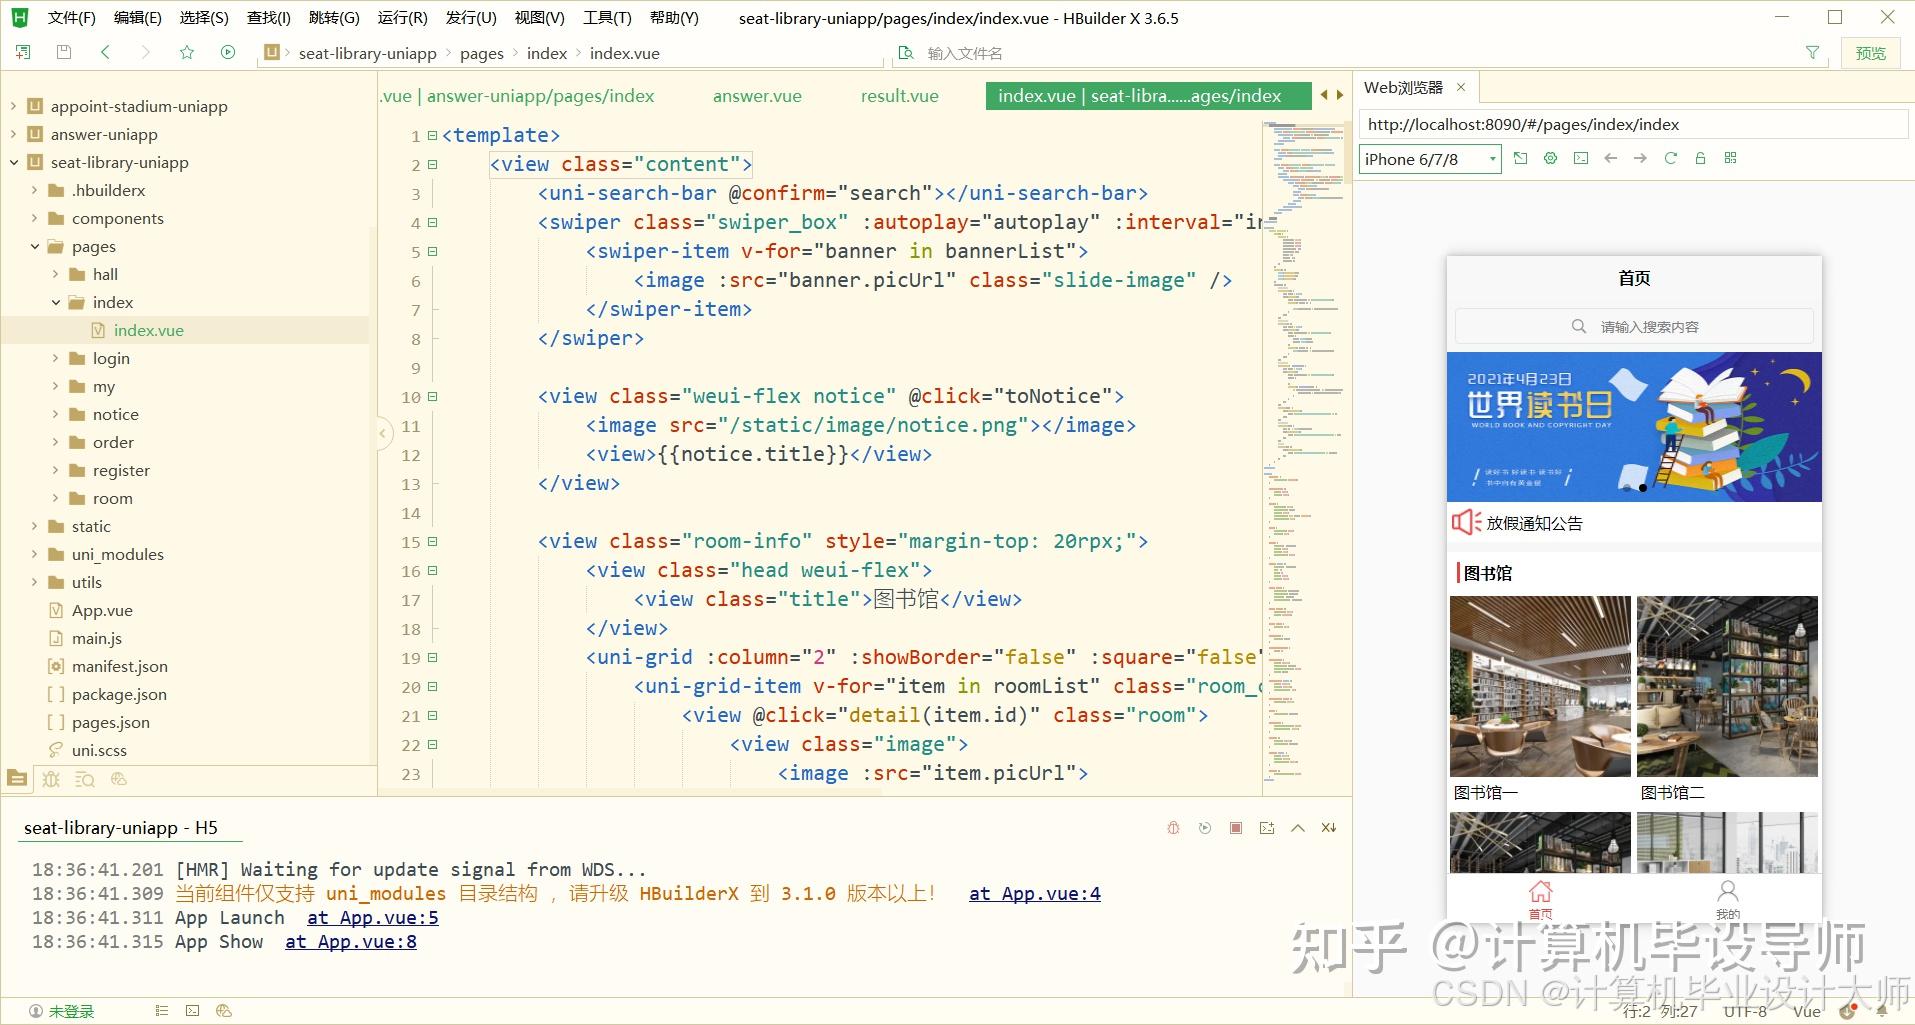Show the preview QR code icon
Viewport: 1915px width, 1025px height.
click(1731, 158)
